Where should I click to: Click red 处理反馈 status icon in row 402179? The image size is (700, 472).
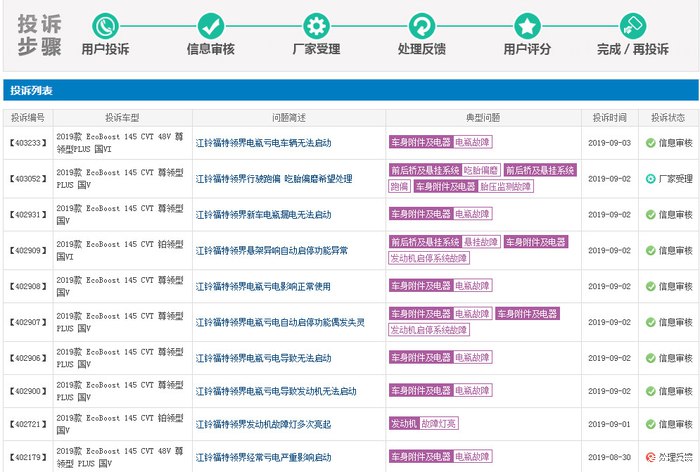pyautogui.click(x=650, y=457)
